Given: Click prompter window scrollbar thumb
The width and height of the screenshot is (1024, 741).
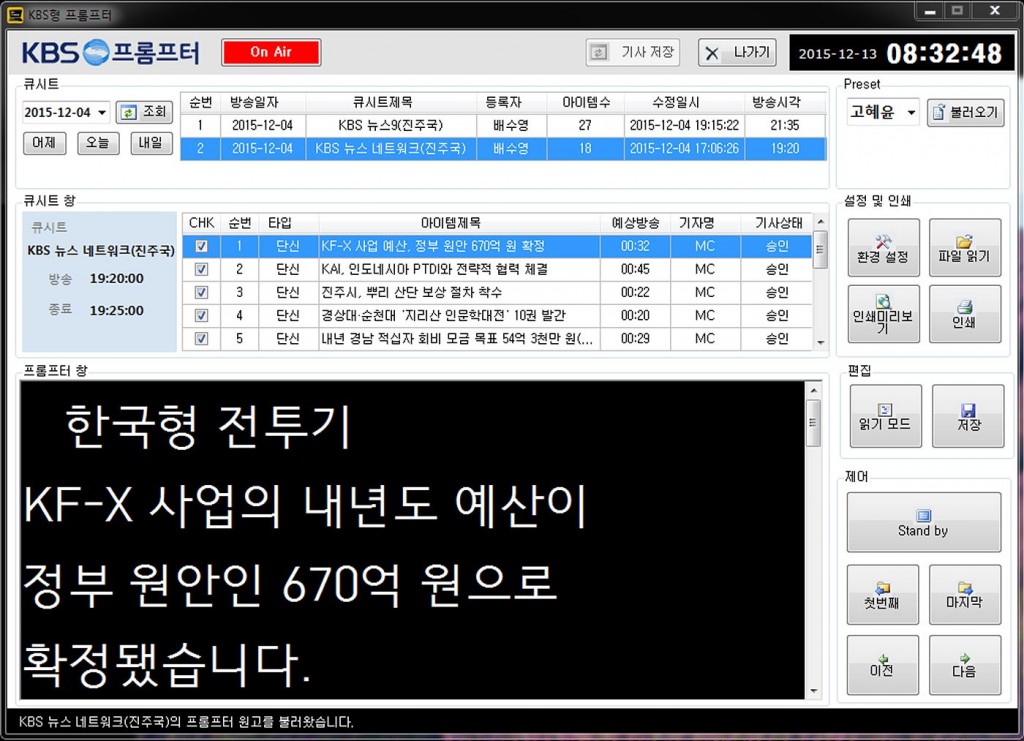Looking at the screenshot, I should 813,423.
